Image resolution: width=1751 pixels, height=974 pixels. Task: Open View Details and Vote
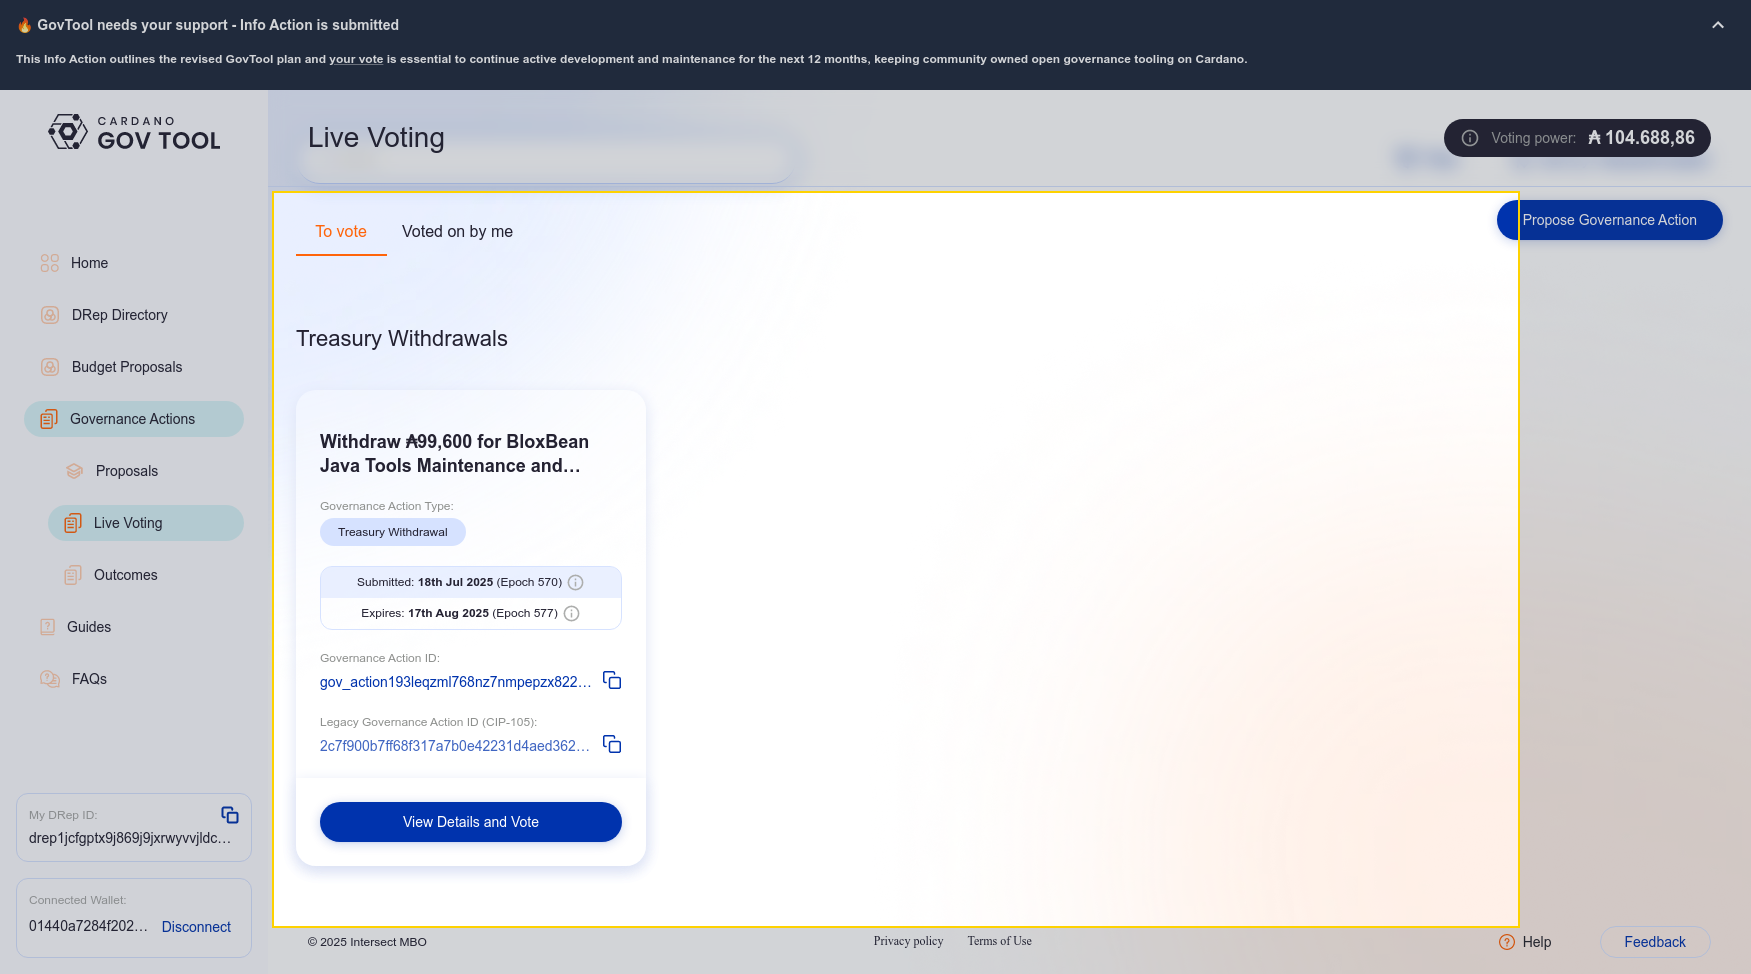click(470, 822)
